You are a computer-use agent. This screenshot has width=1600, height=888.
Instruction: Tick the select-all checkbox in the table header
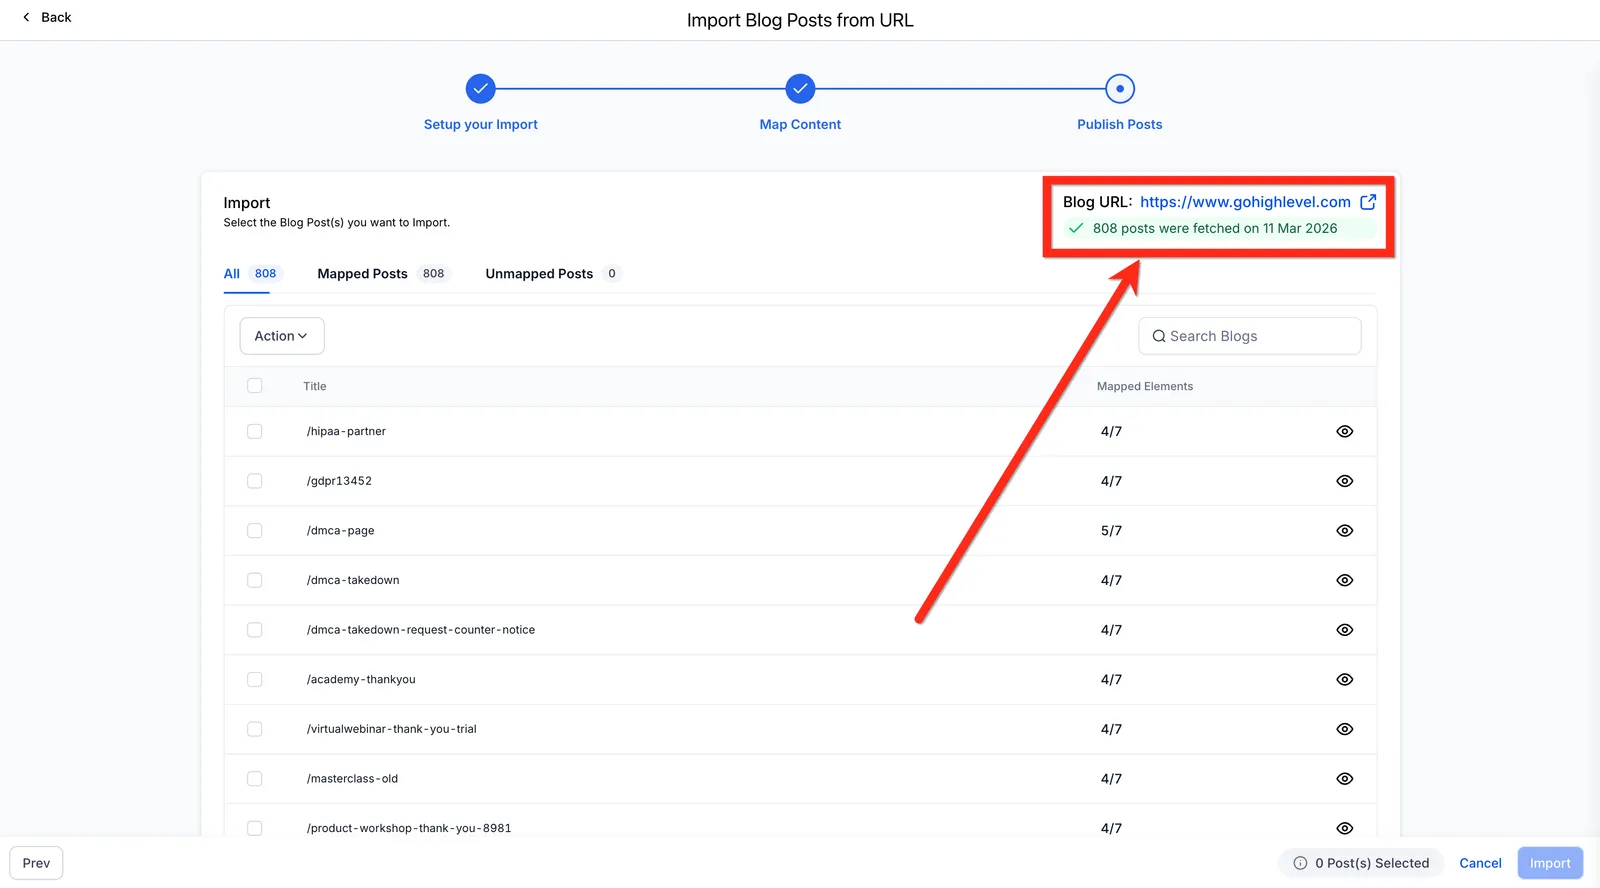255,386
